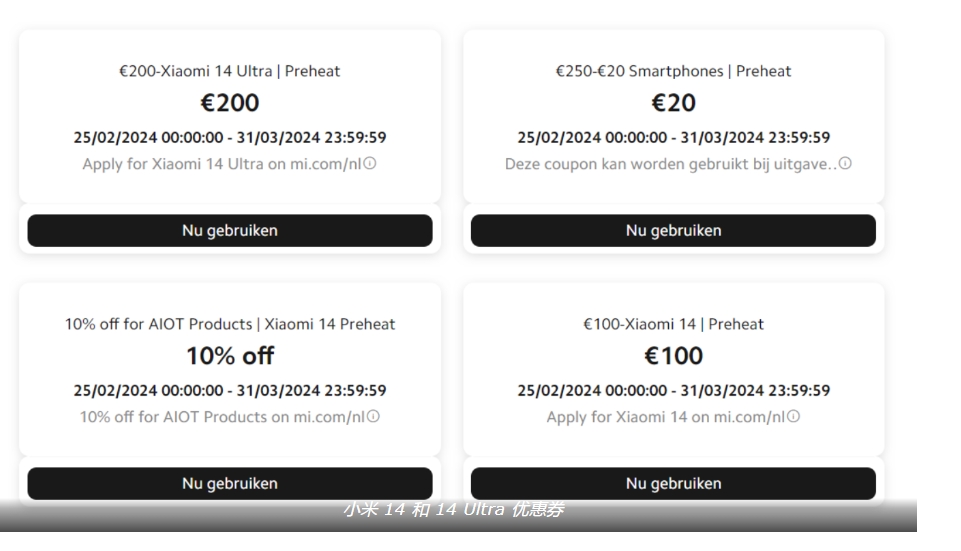Viewport: 961px width, 551px height.
Task: Select the €250-€20 Smartphones Preheat title
Action: [x=673, y=71]
